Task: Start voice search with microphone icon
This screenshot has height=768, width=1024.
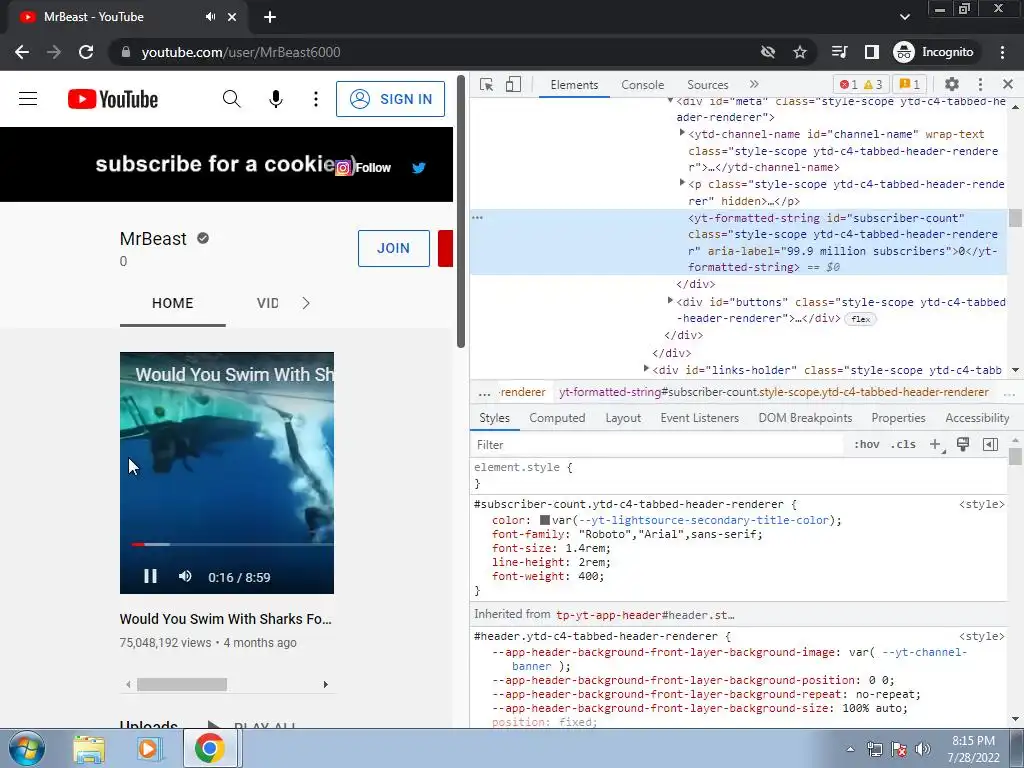Action: coord(276,99)
